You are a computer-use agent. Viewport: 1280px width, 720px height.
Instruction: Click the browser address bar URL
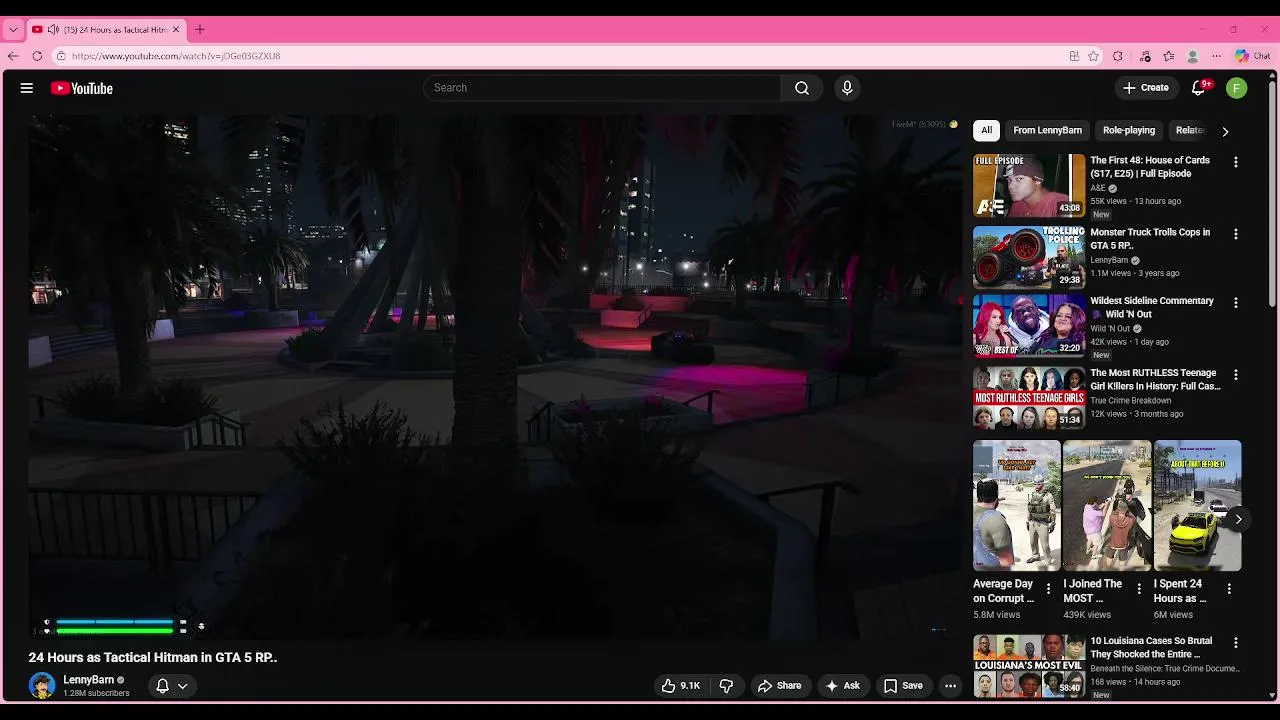click(x=176, y=56)
